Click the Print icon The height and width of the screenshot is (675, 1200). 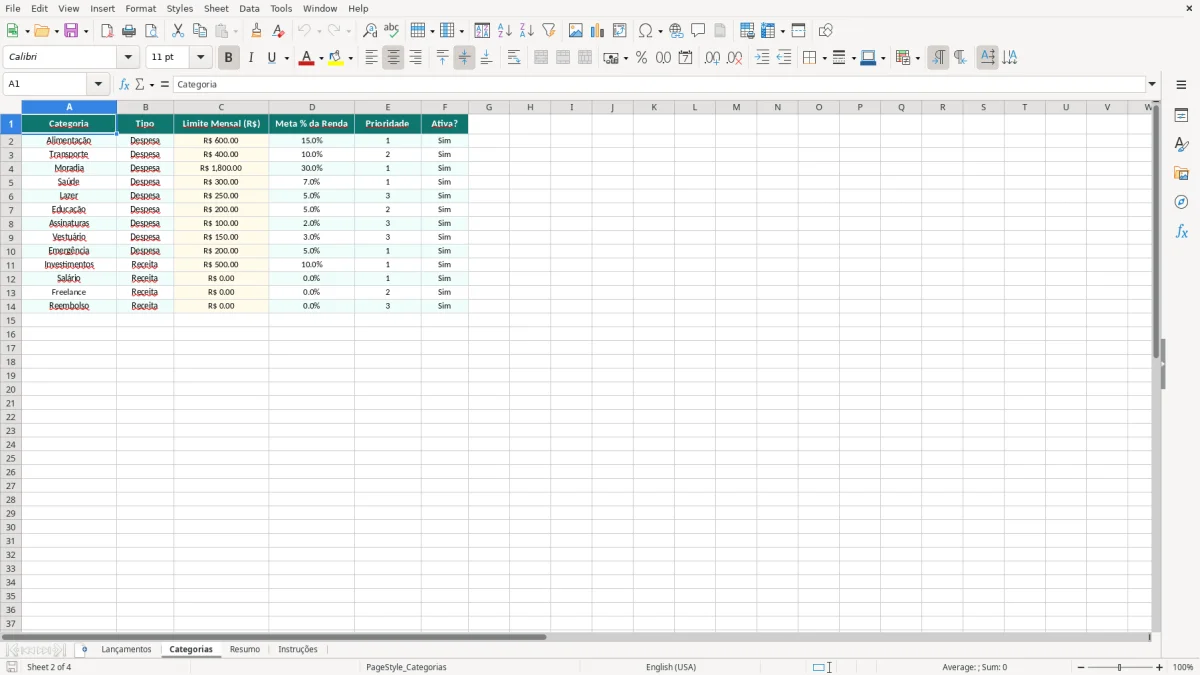129,31
